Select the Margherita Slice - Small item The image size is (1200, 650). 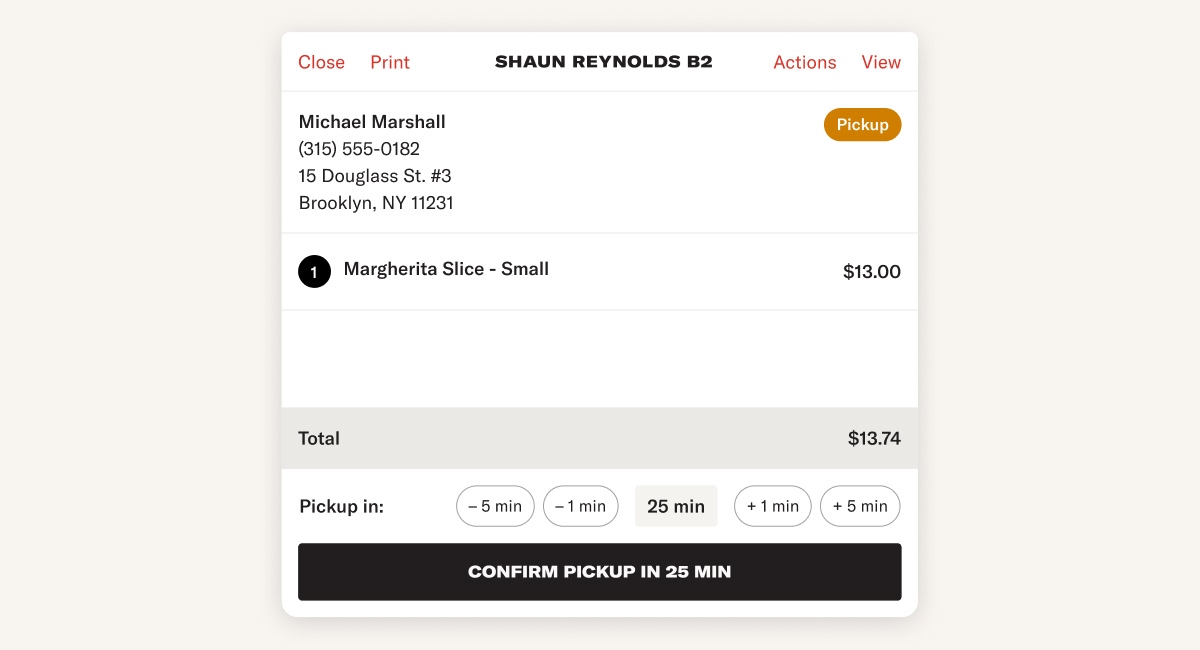click(x=446, y=269)
